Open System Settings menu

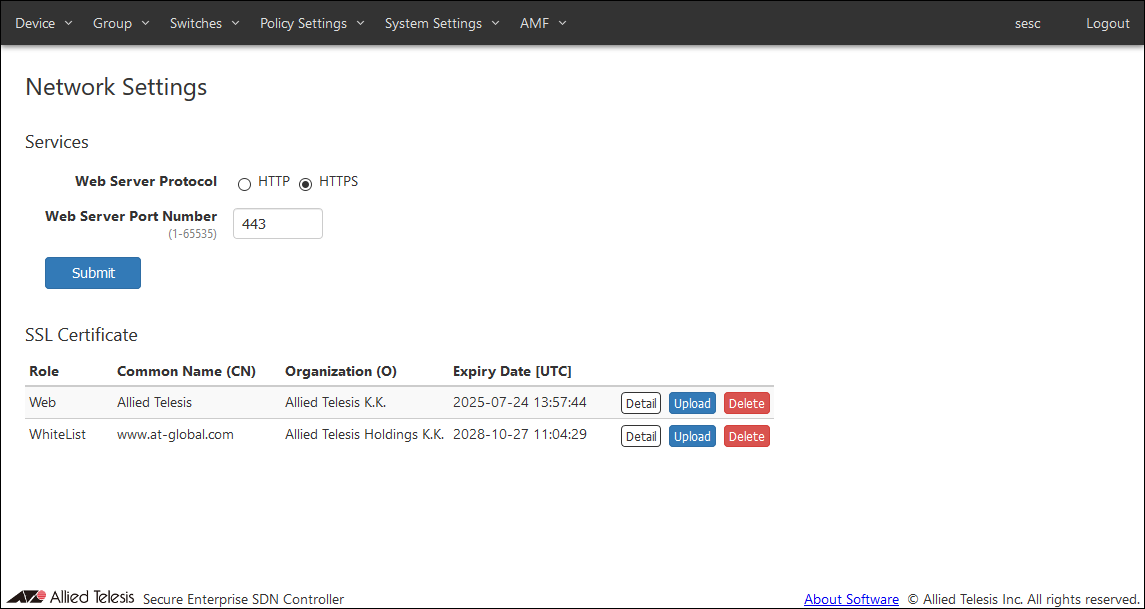442,23
